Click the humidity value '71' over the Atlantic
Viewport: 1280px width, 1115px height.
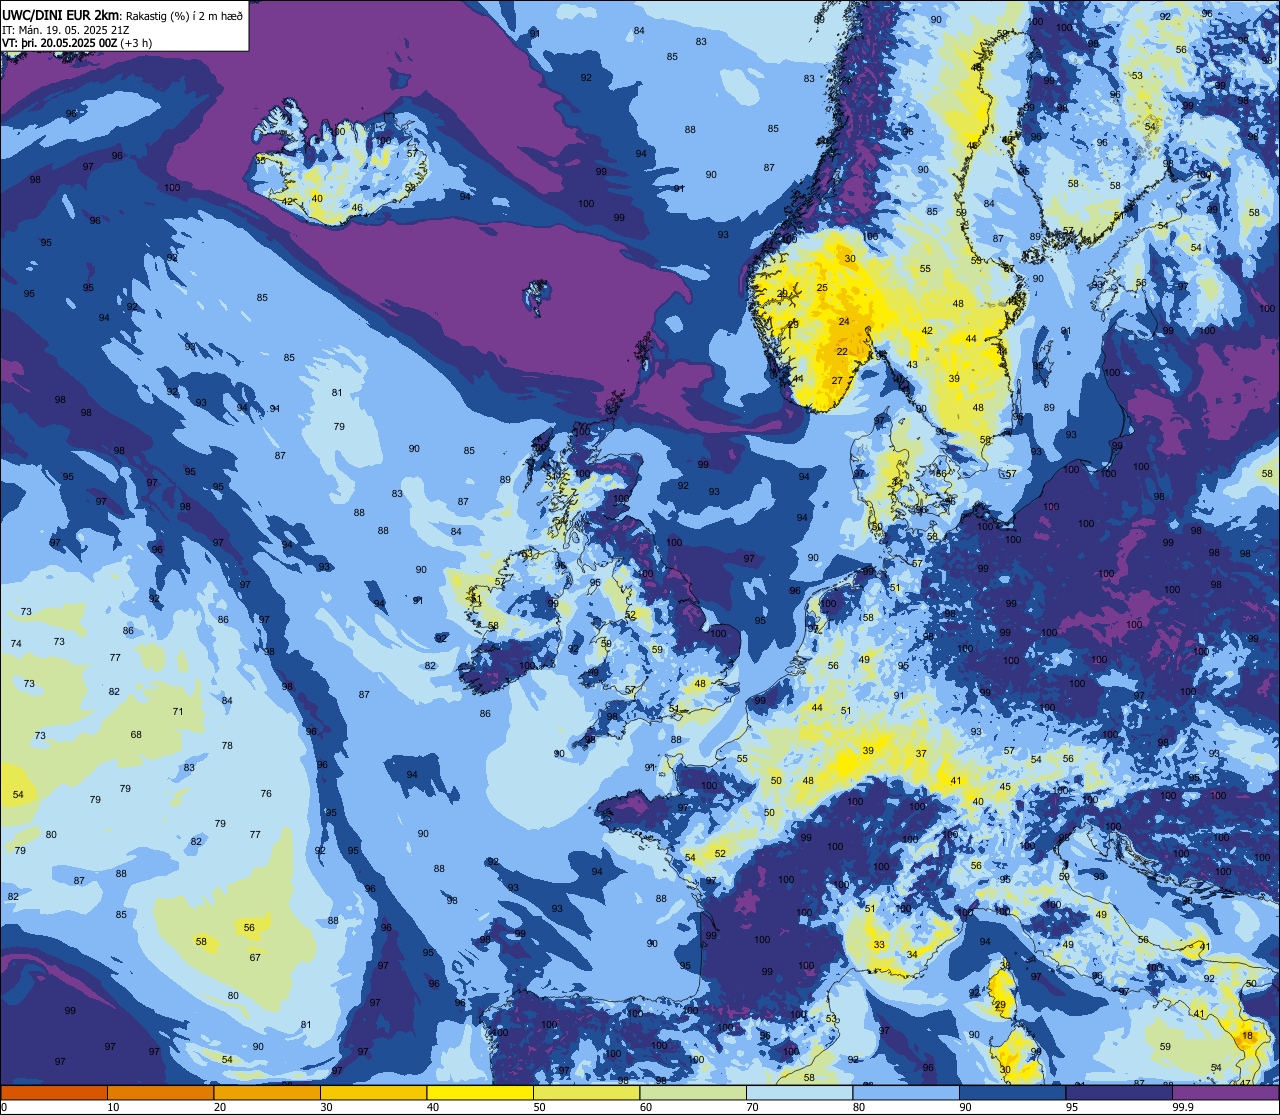[x=178, y=712]
